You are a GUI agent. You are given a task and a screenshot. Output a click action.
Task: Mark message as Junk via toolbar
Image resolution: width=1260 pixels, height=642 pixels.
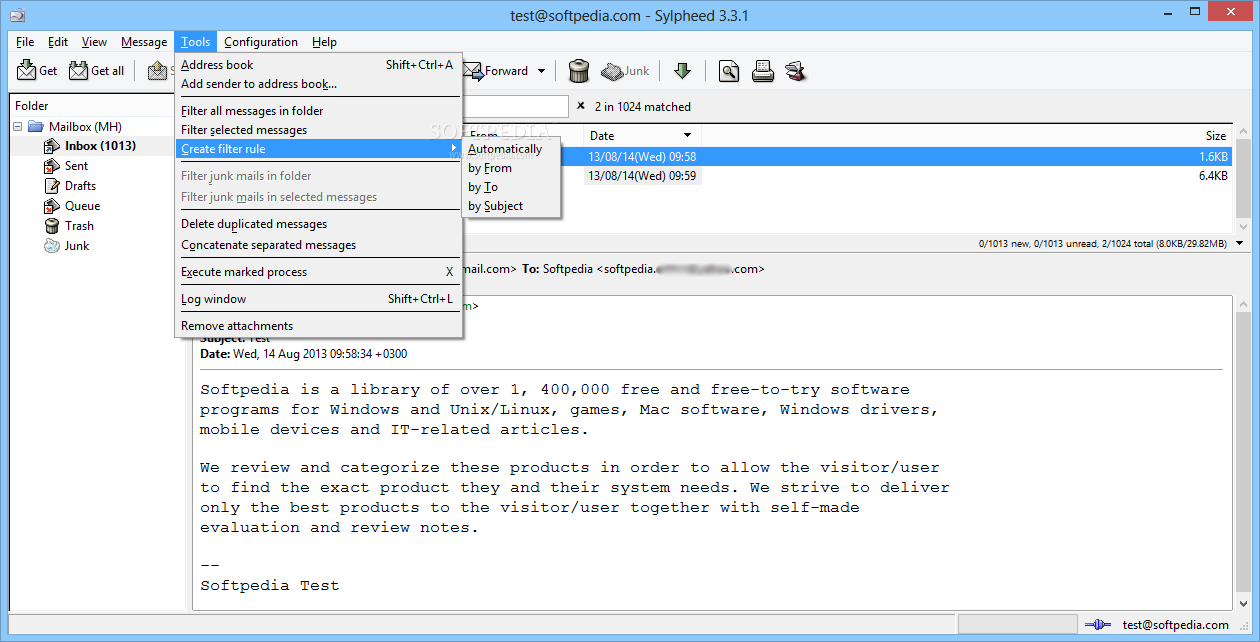(x=625, y=71)
